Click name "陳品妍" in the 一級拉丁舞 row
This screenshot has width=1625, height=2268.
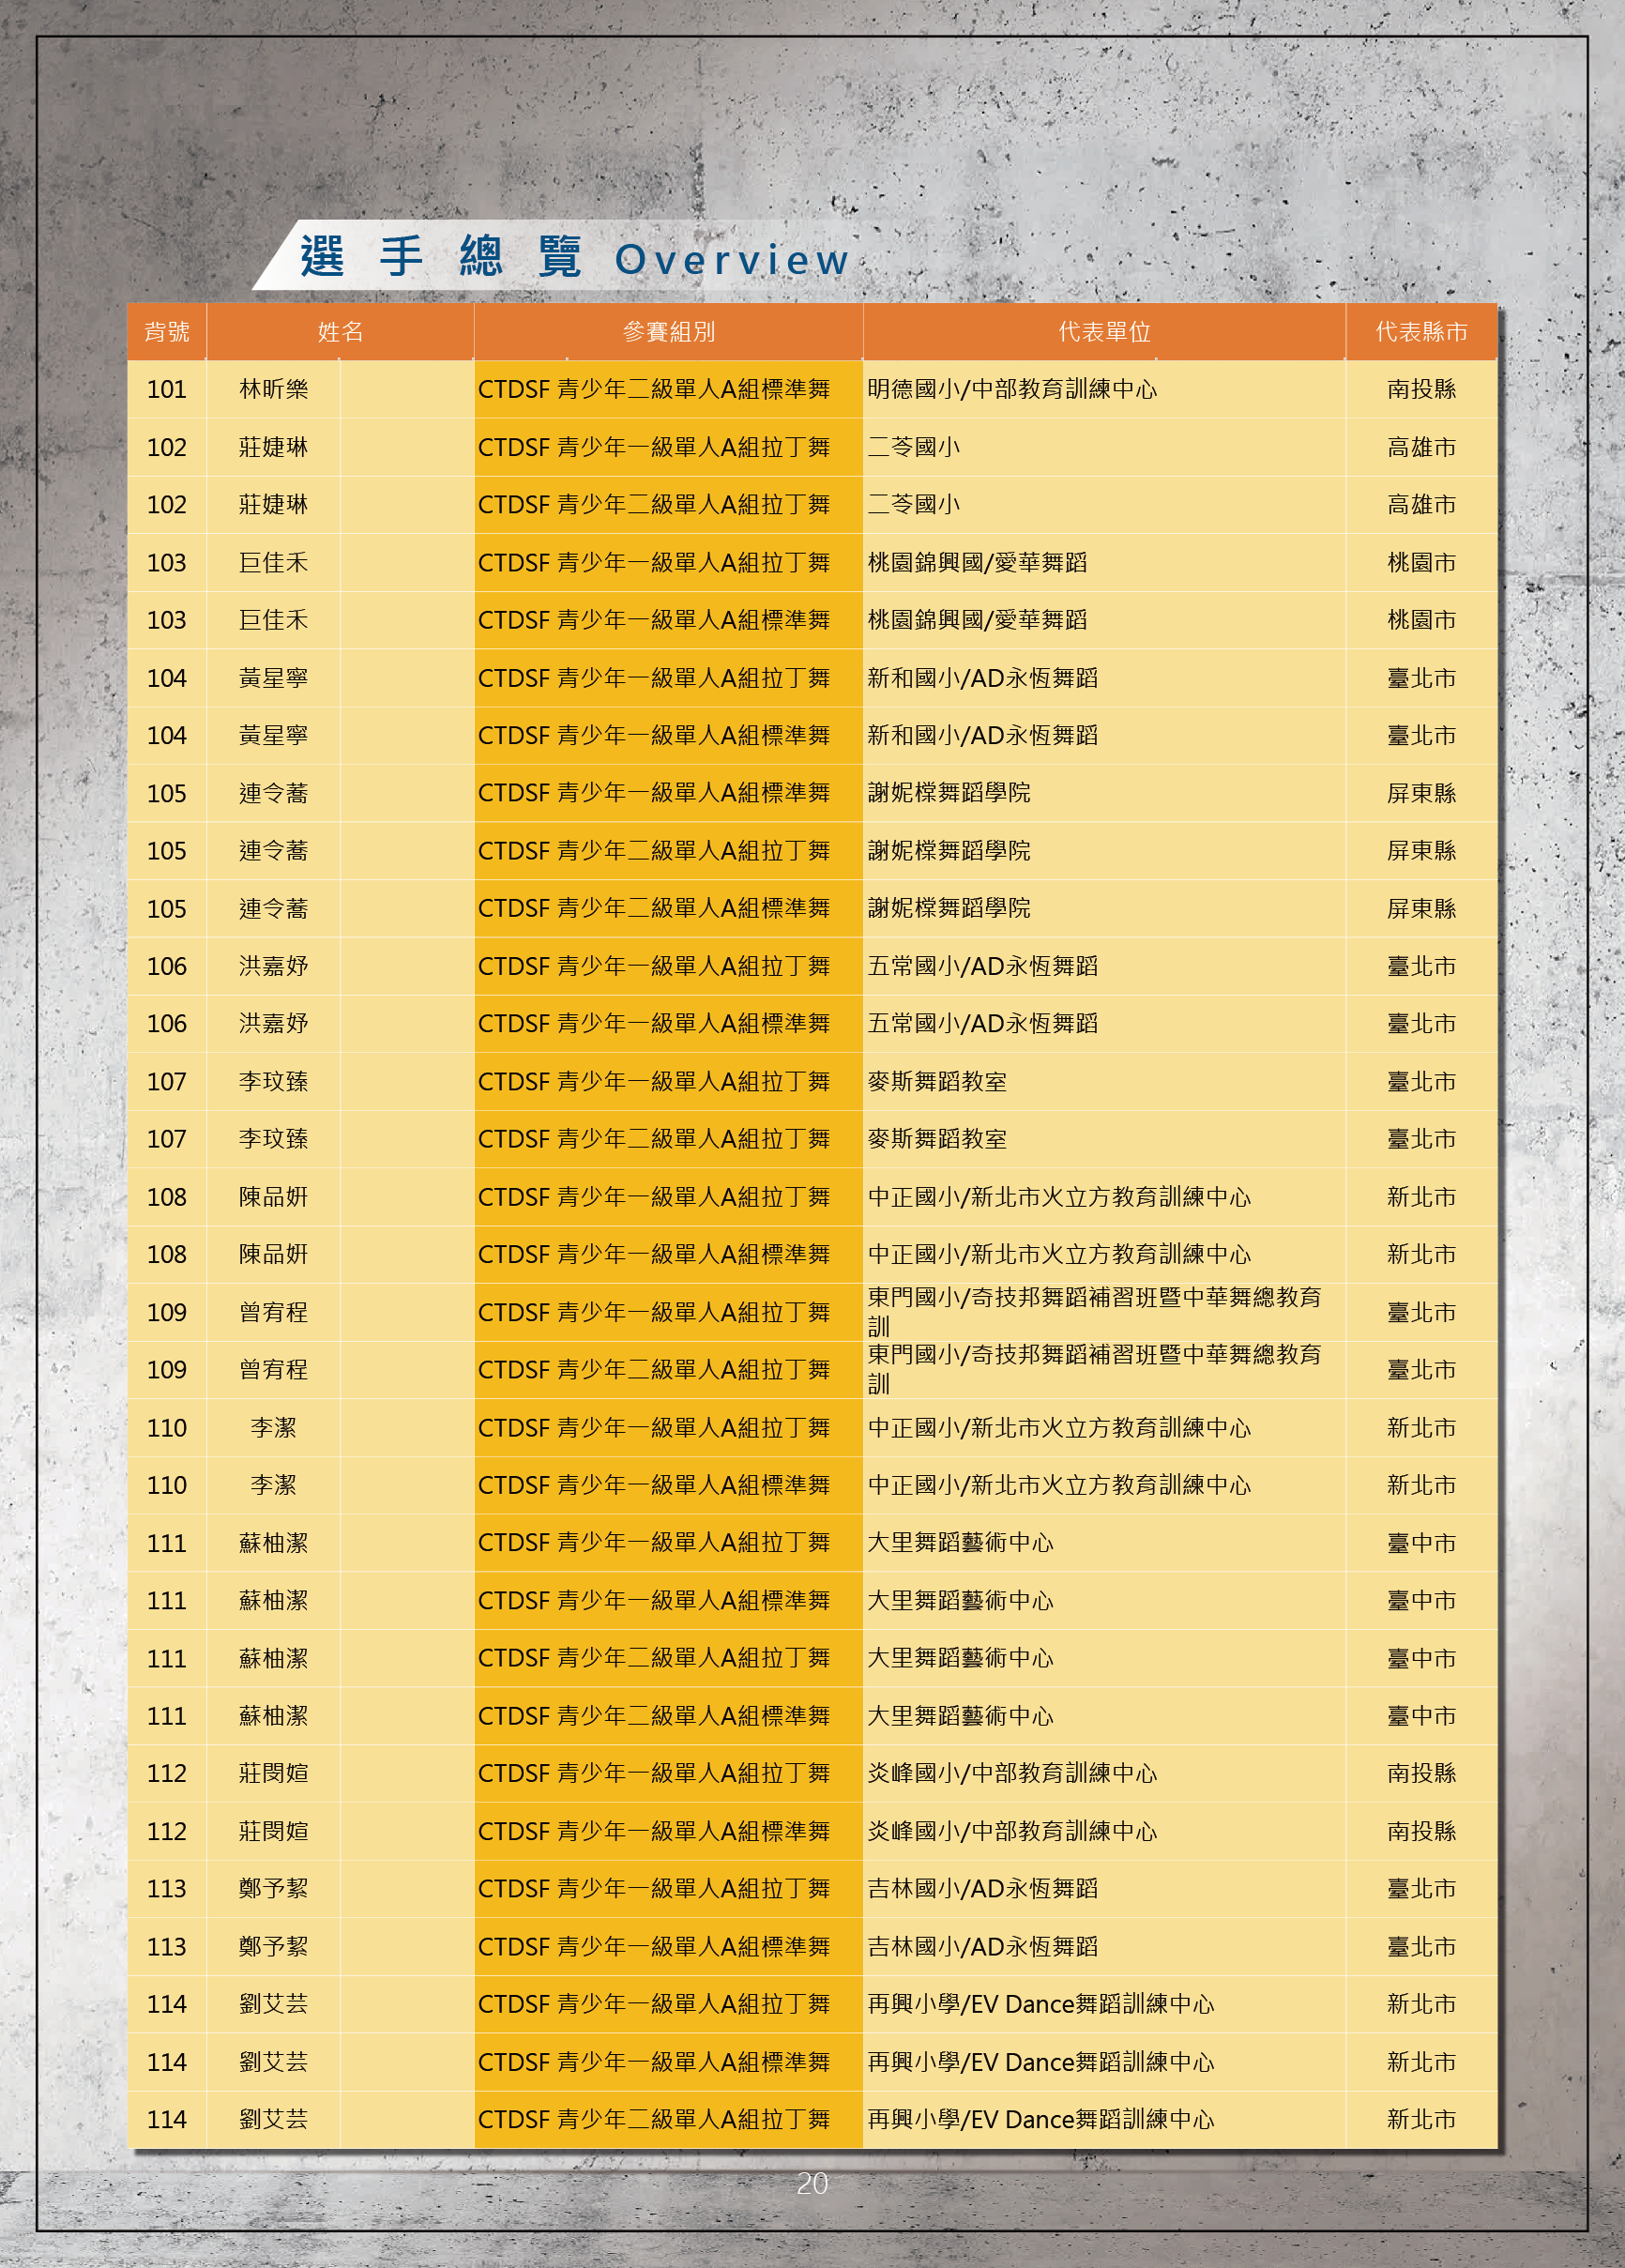[273, 1197]
